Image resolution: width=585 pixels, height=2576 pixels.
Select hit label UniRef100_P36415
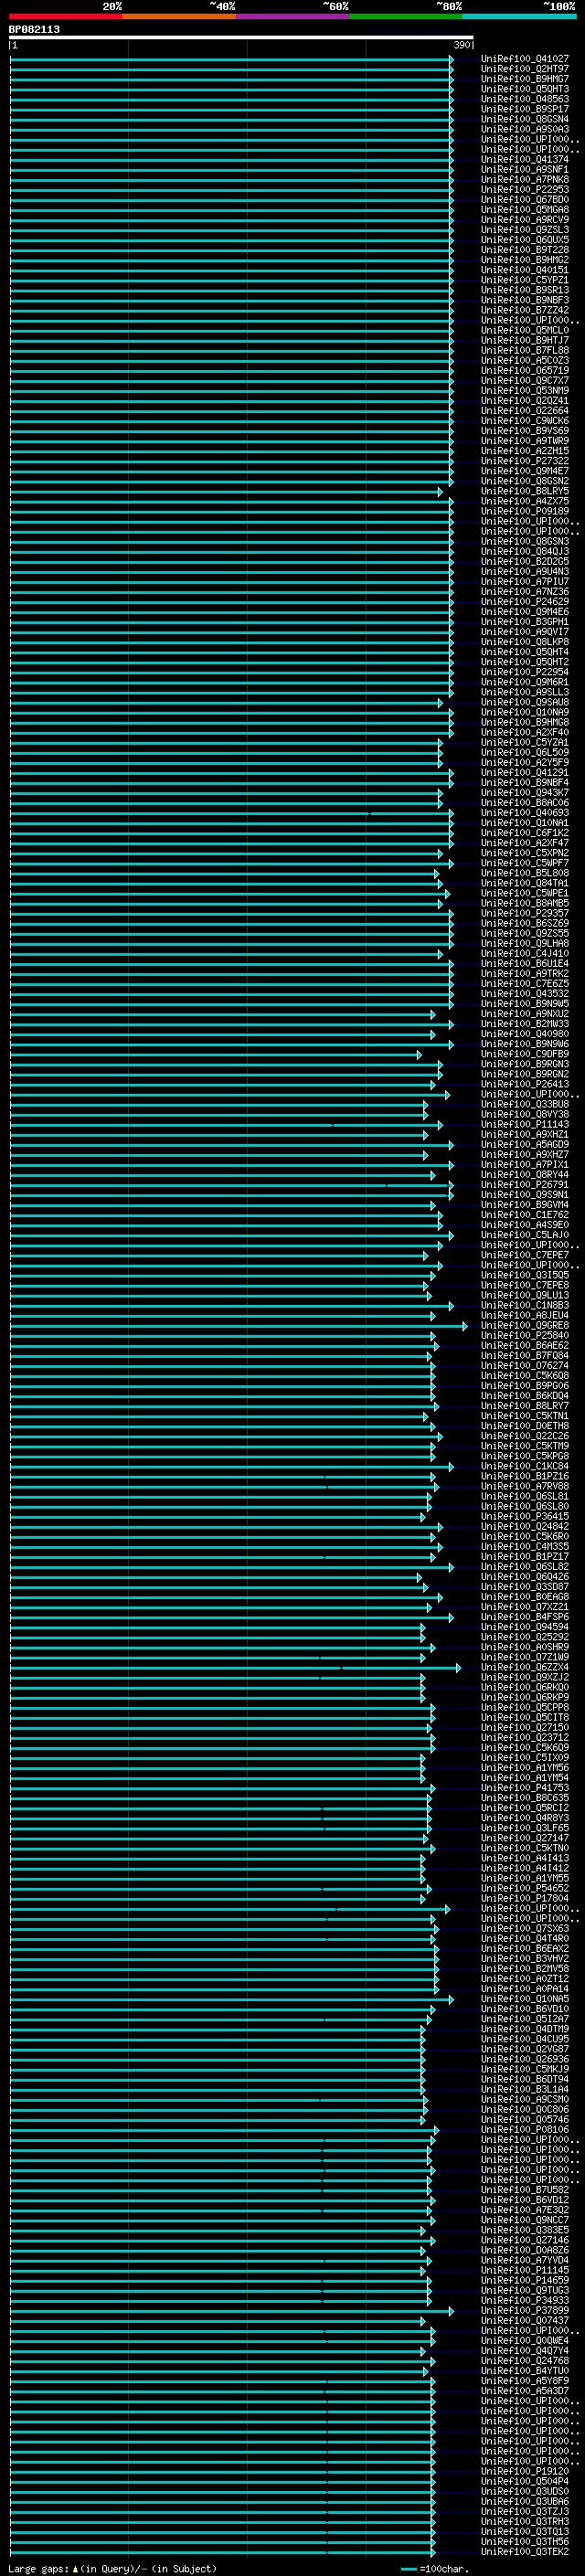525,1517
